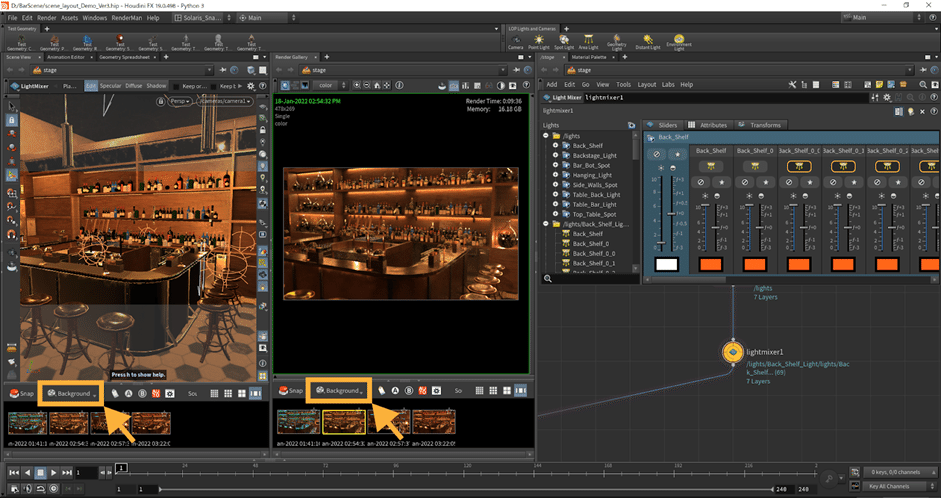Collapse the /lights folder in the tree
Image resolution: width=941 pixels, height=498 pixels.
click(546, 135)
